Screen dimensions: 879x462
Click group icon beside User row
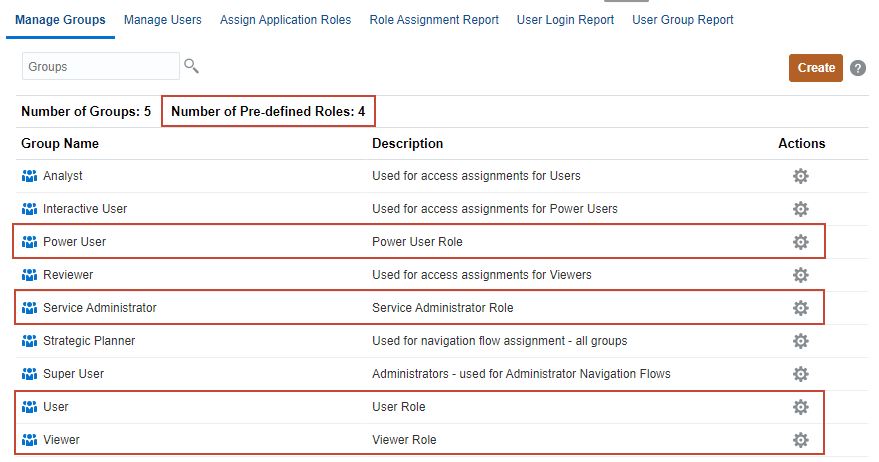coord(29,407)
